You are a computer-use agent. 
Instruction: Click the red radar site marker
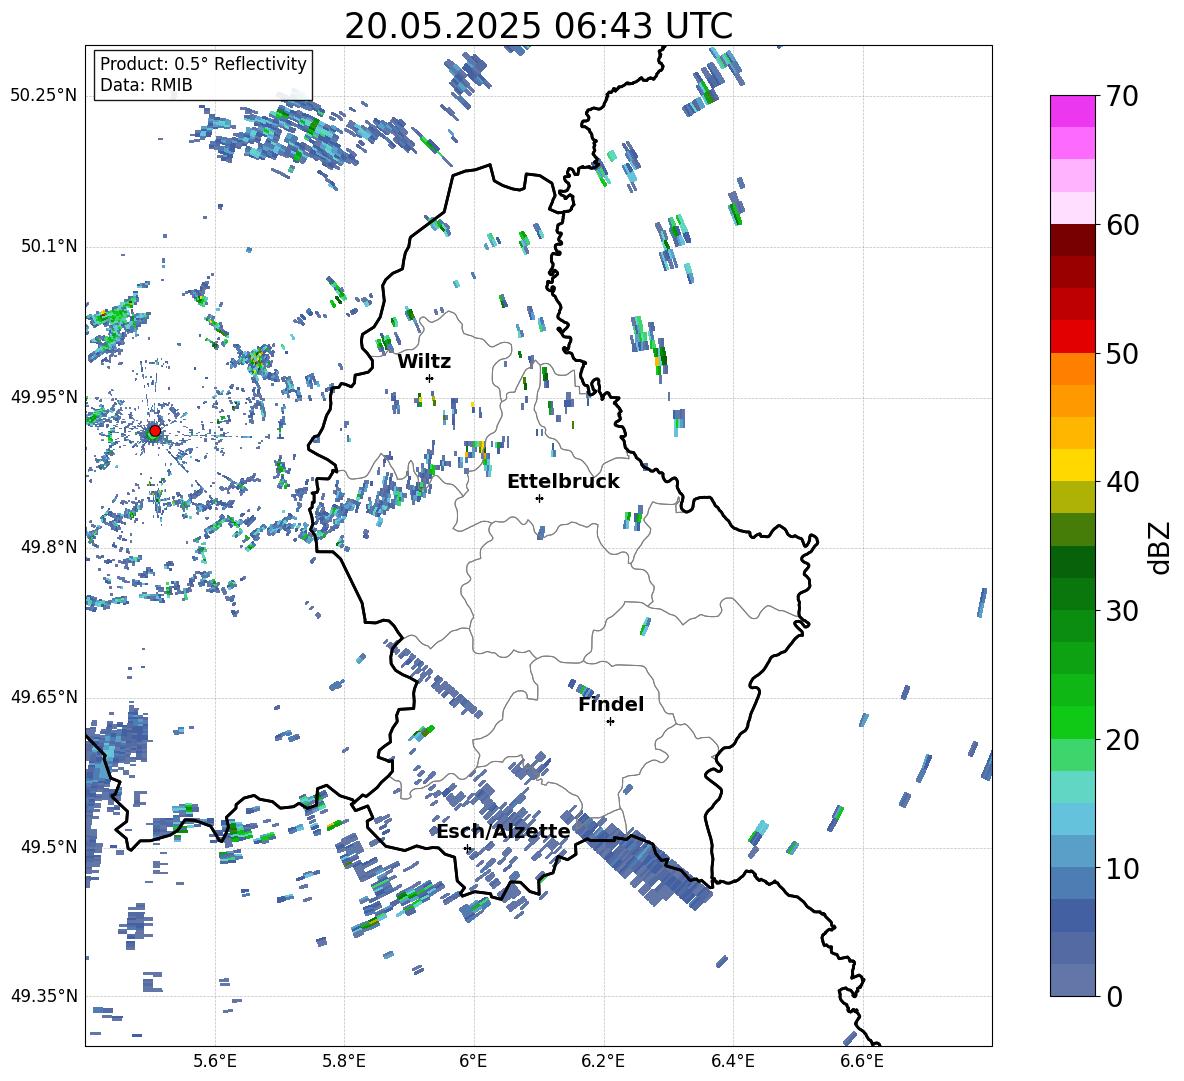click(x=155, y=430)
